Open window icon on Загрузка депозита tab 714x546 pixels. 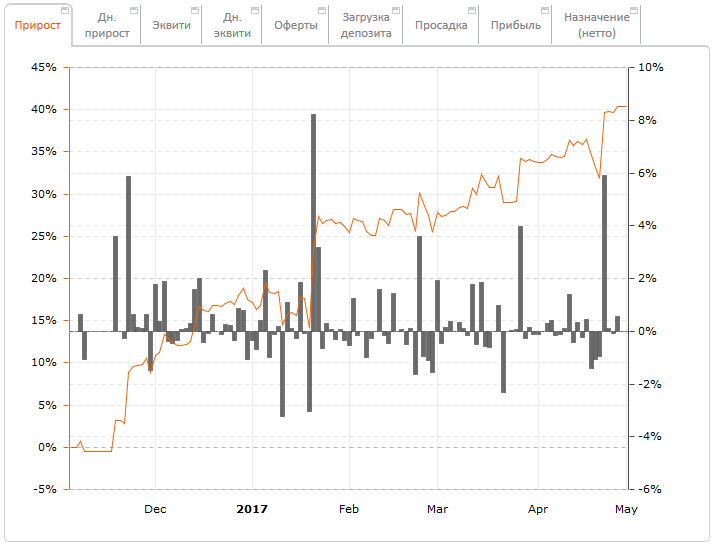[396, 10]
